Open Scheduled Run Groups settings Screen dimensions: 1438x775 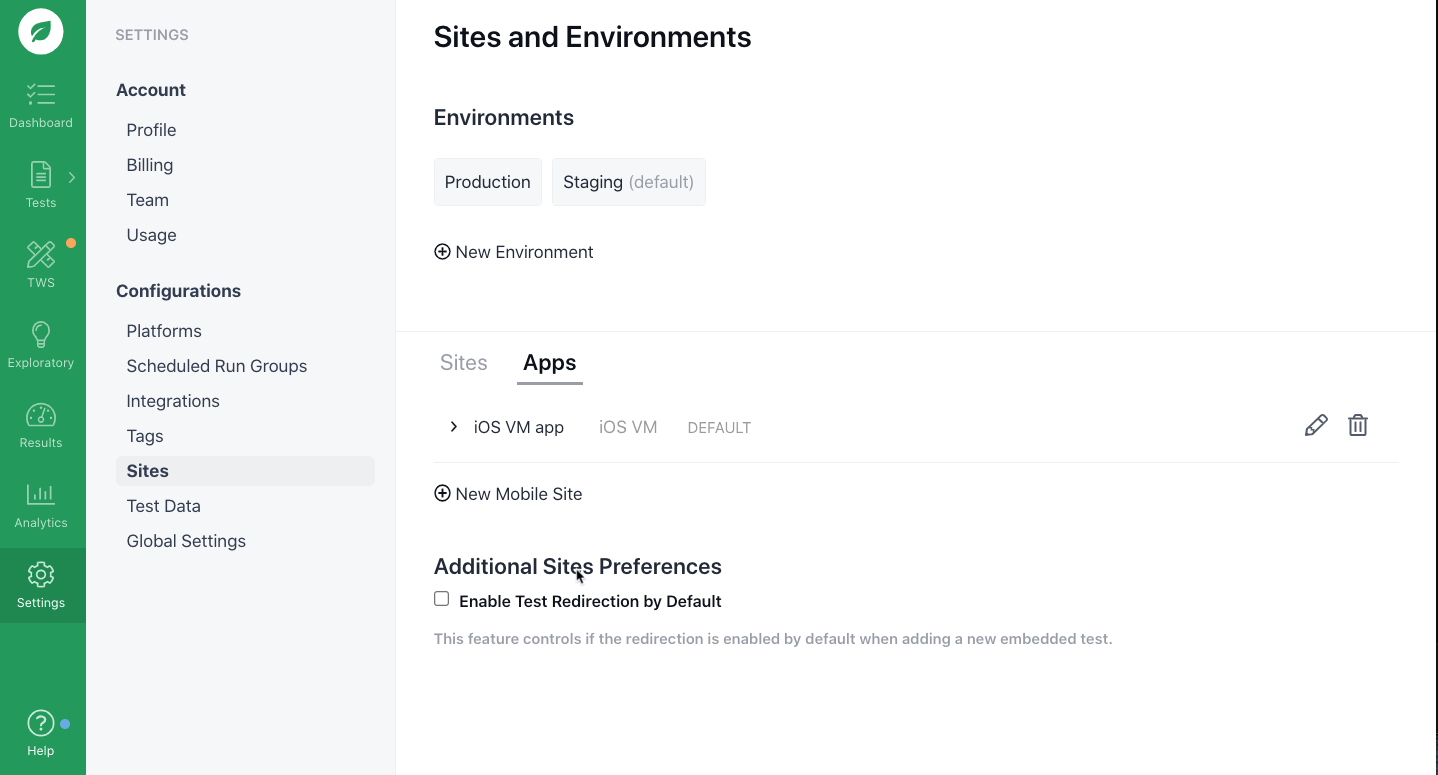click(217, 366)
